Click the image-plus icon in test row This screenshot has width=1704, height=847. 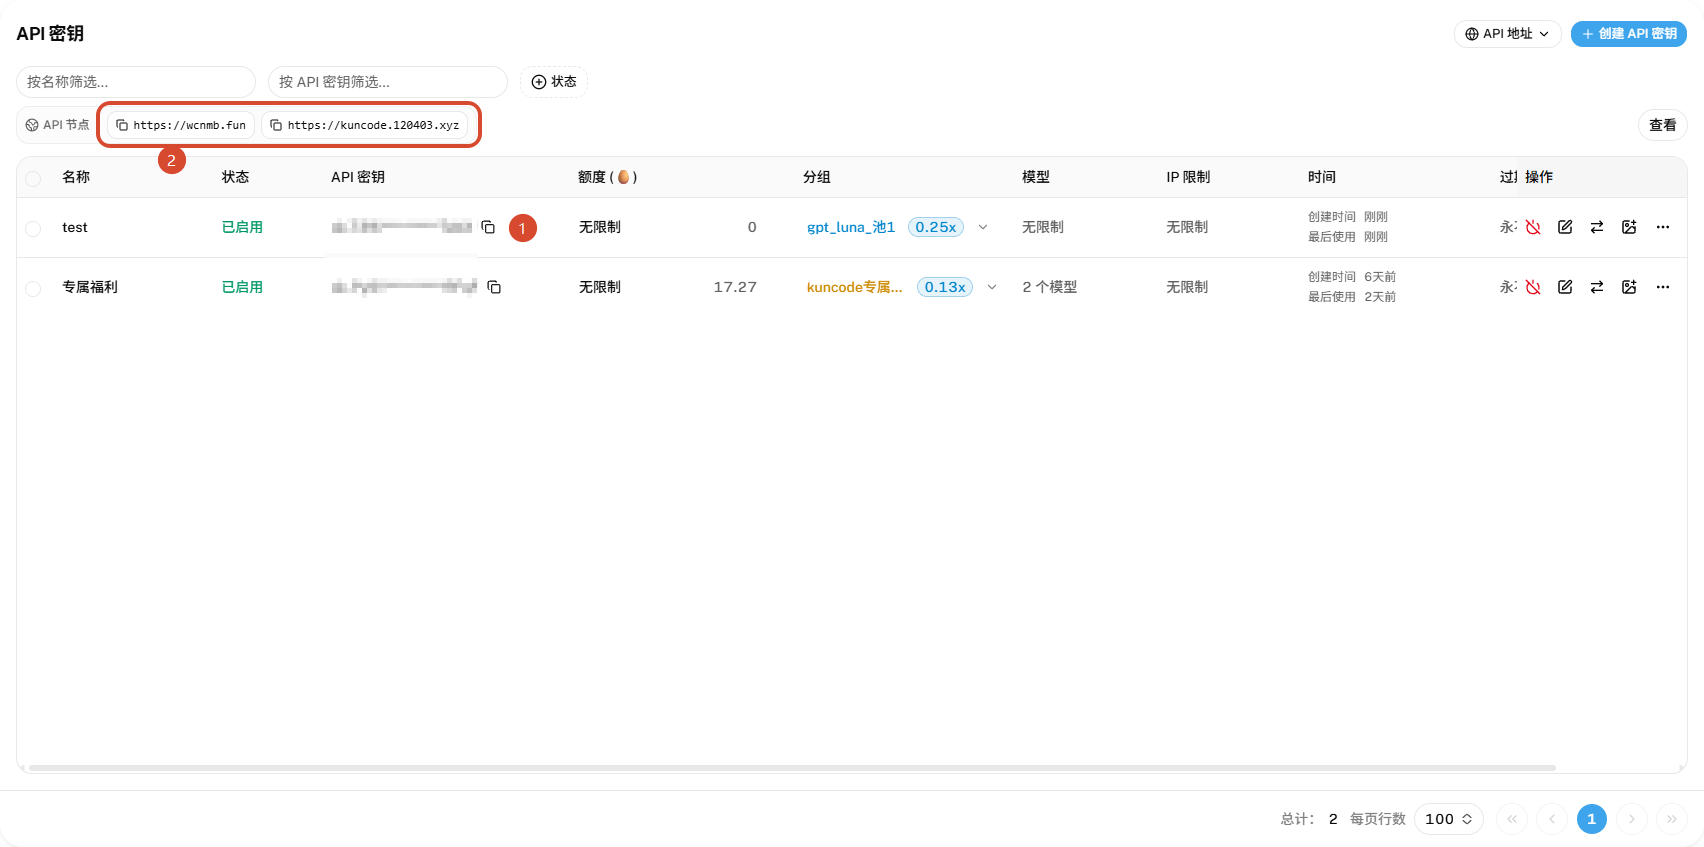tap(1629, 227)
